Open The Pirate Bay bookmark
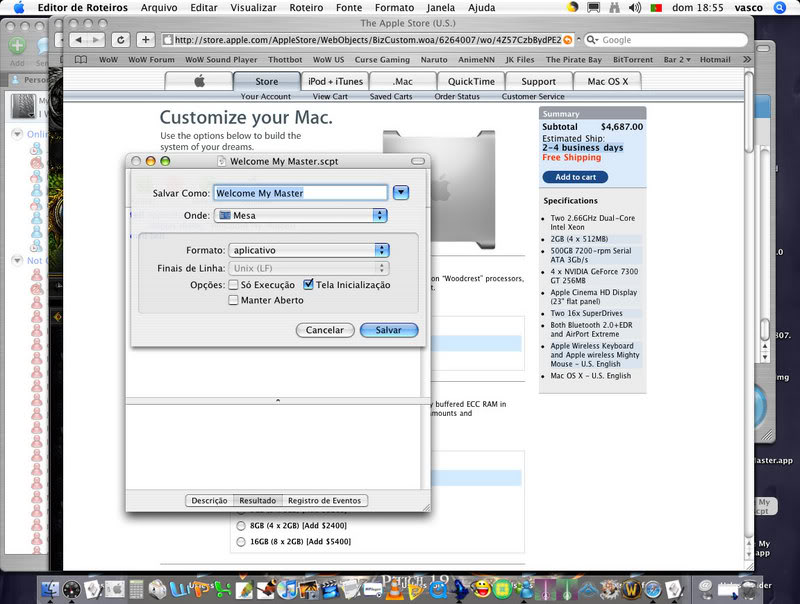Screen dimensions: 800x604 [x=573, y=60]
